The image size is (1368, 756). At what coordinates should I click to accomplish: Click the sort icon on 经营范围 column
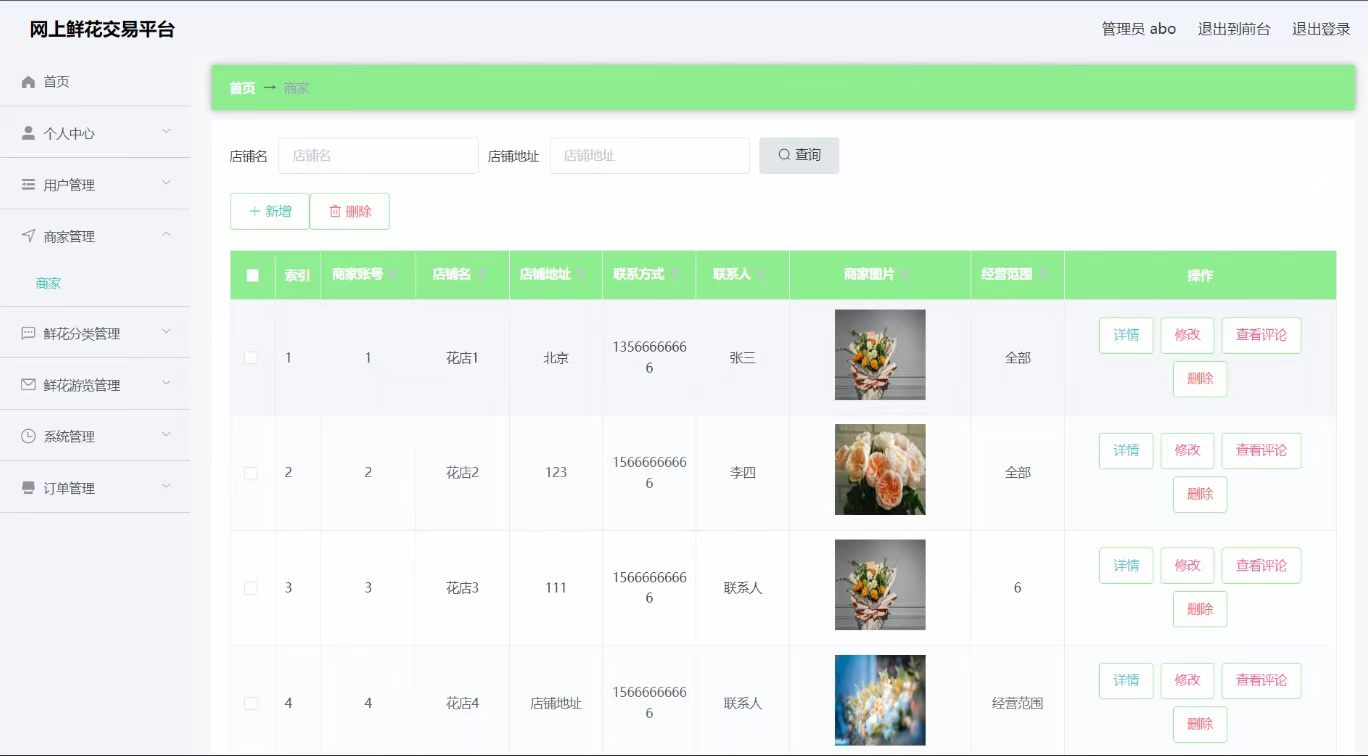(x=1042, y=274)
